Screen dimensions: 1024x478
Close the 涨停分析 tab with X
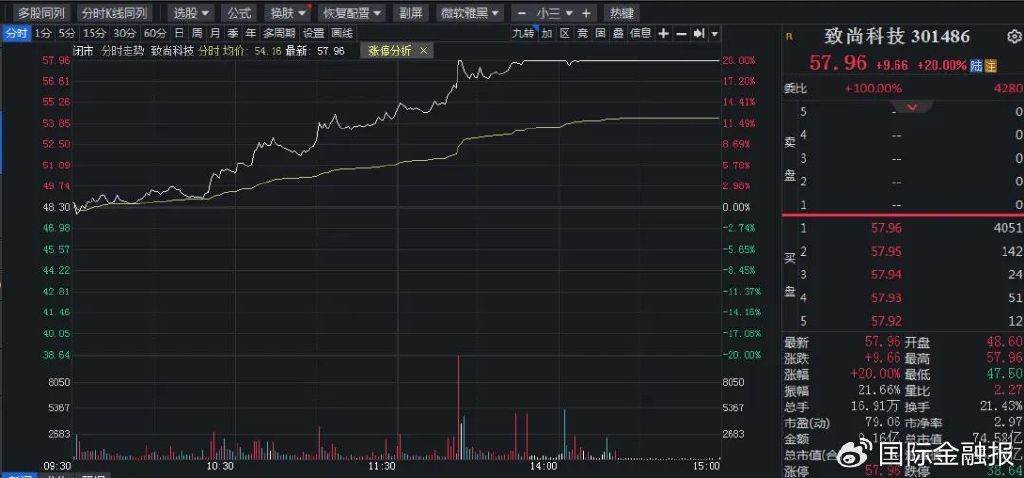[x=423, y=50]
